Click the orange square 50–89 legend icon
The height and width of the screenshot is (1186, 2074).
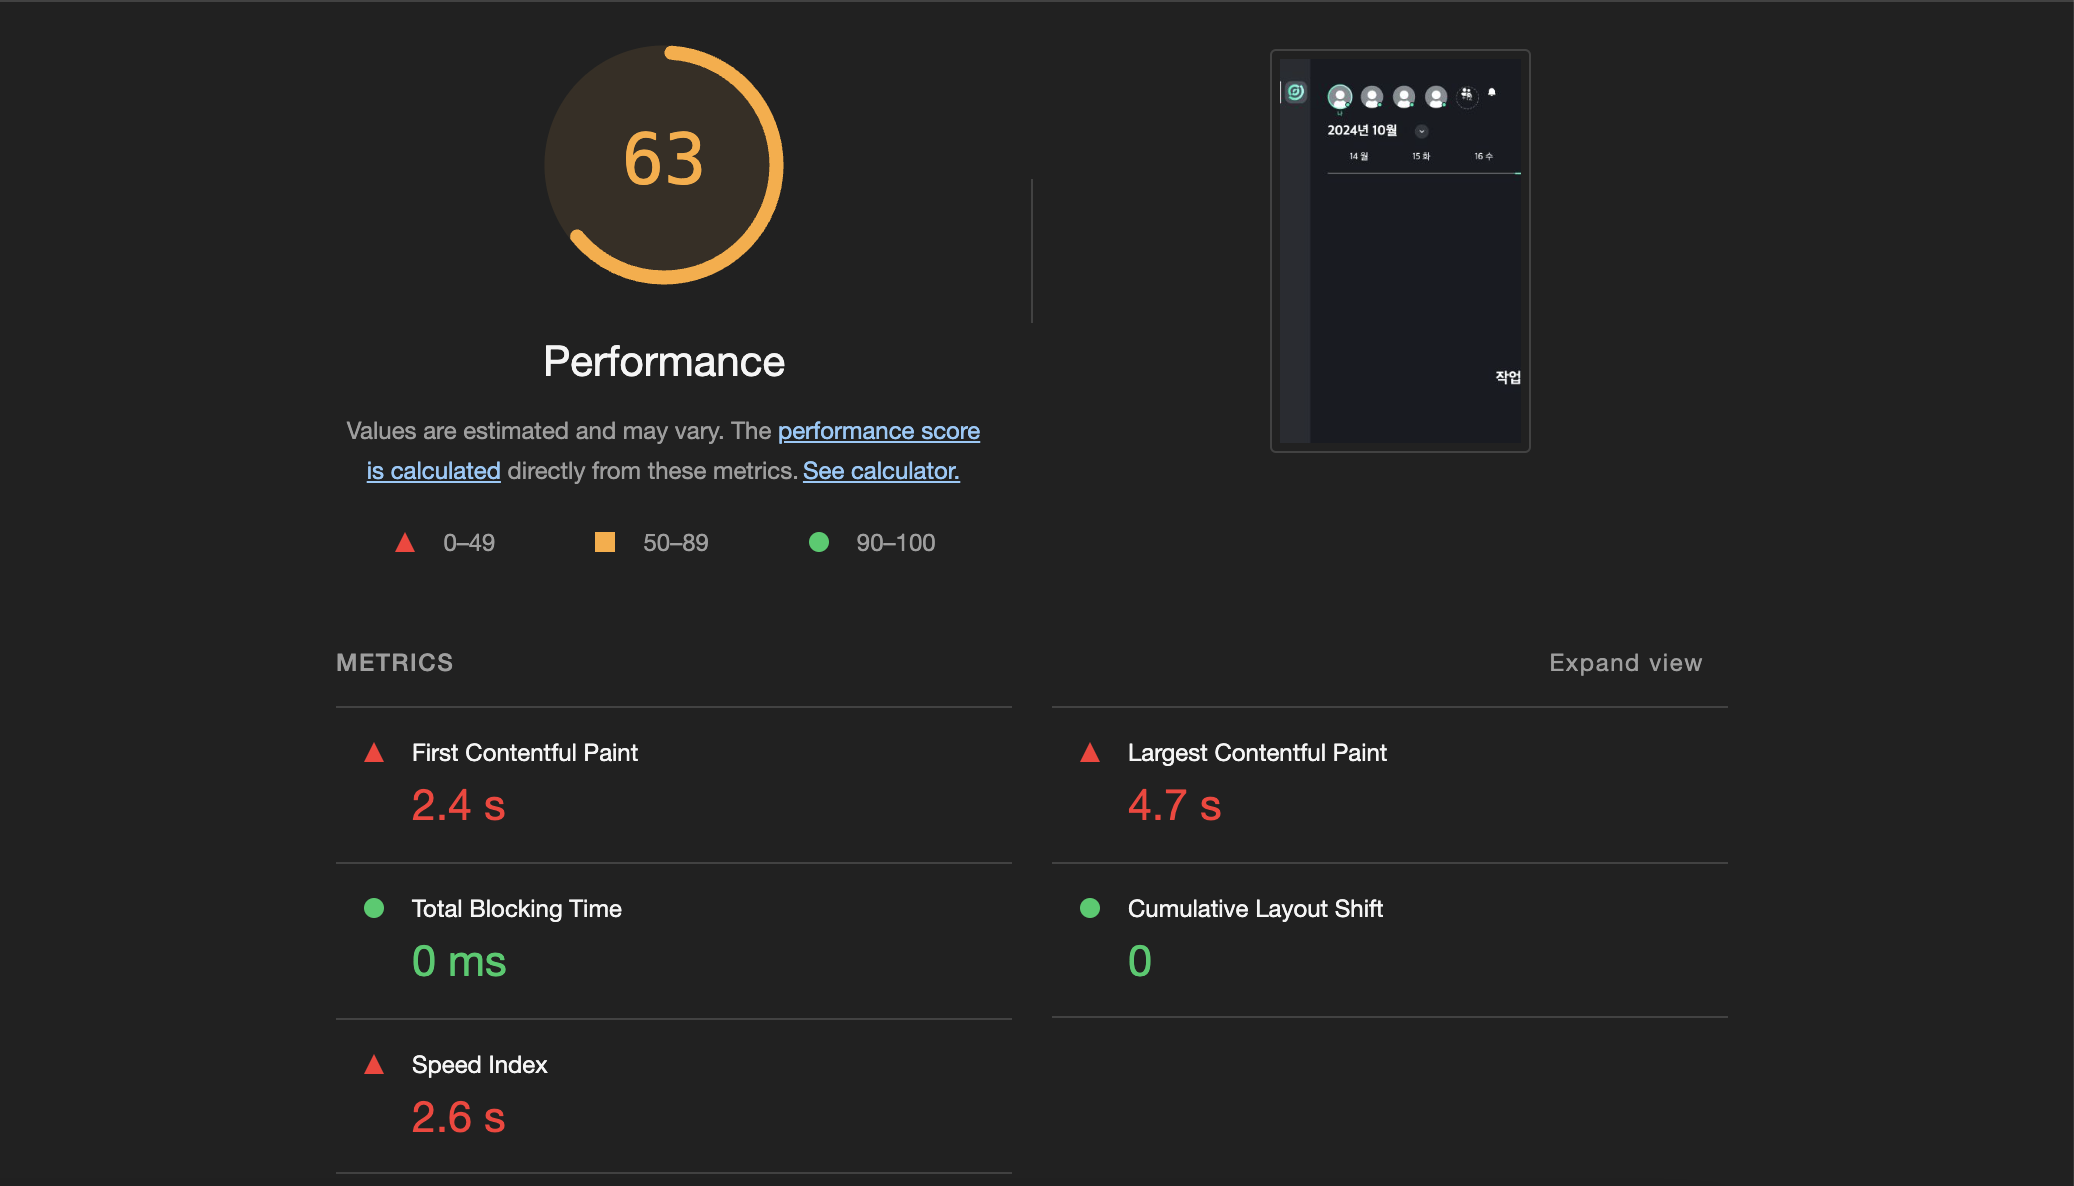click(x=605, y=542)
